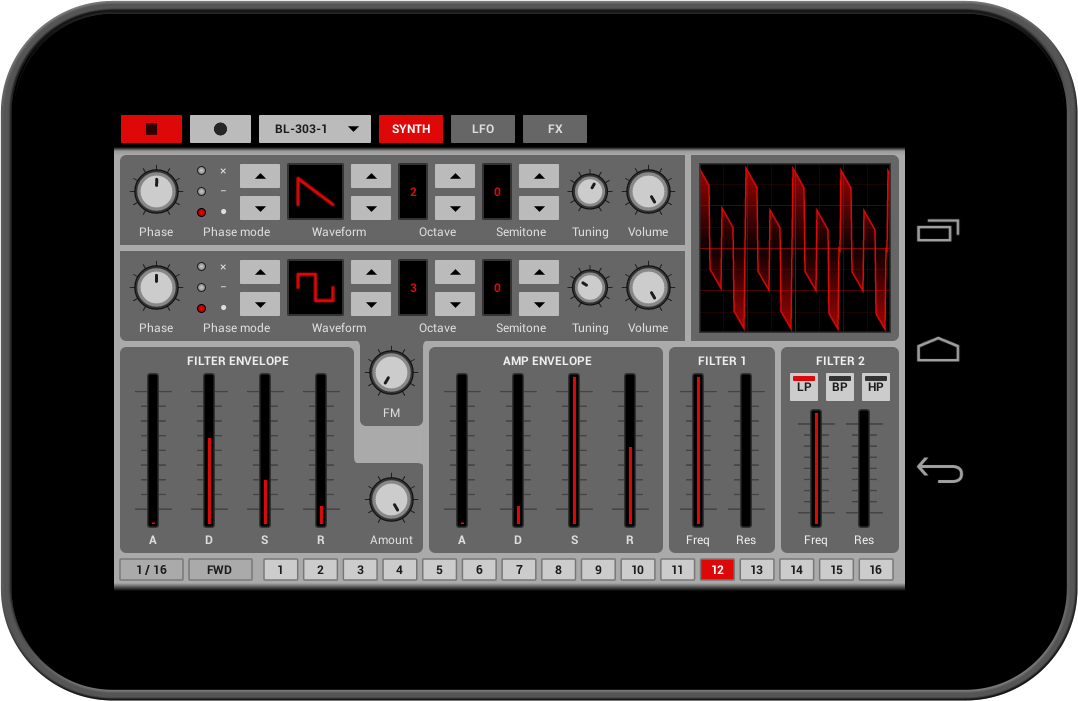Viewport: 1078px width, 701px height.
Task: Tap the Android back arrow
Action: point(939,470)
